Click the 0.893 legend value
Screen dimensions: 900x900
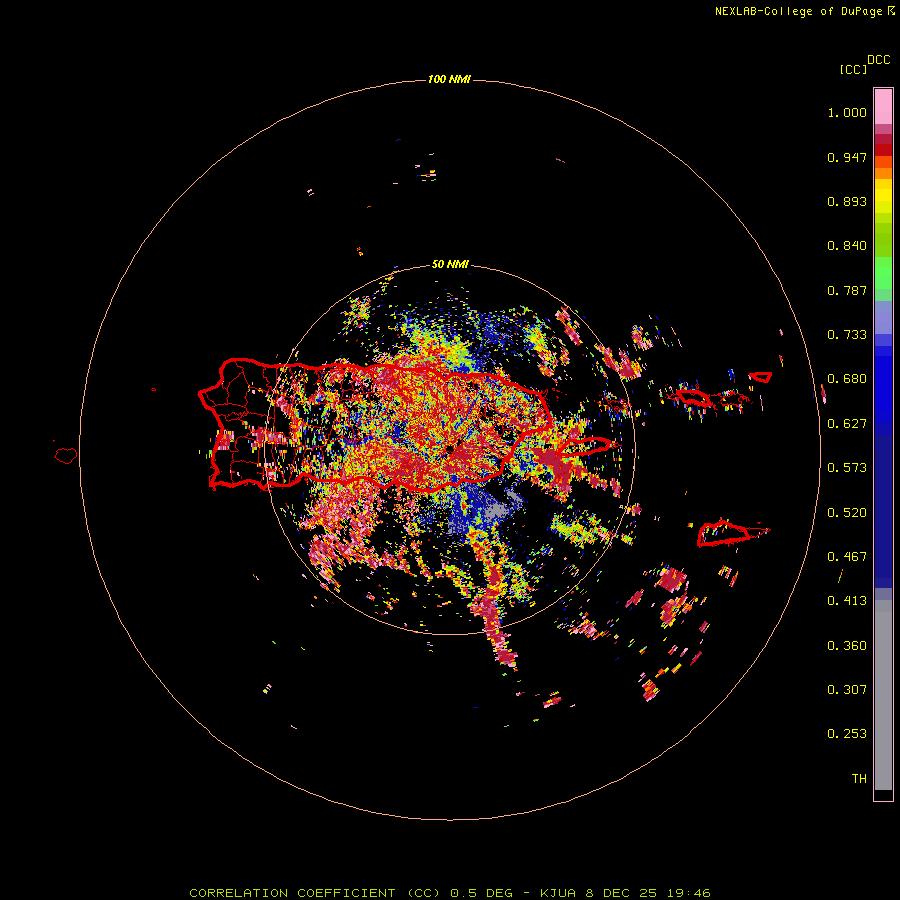click(847, 201)
